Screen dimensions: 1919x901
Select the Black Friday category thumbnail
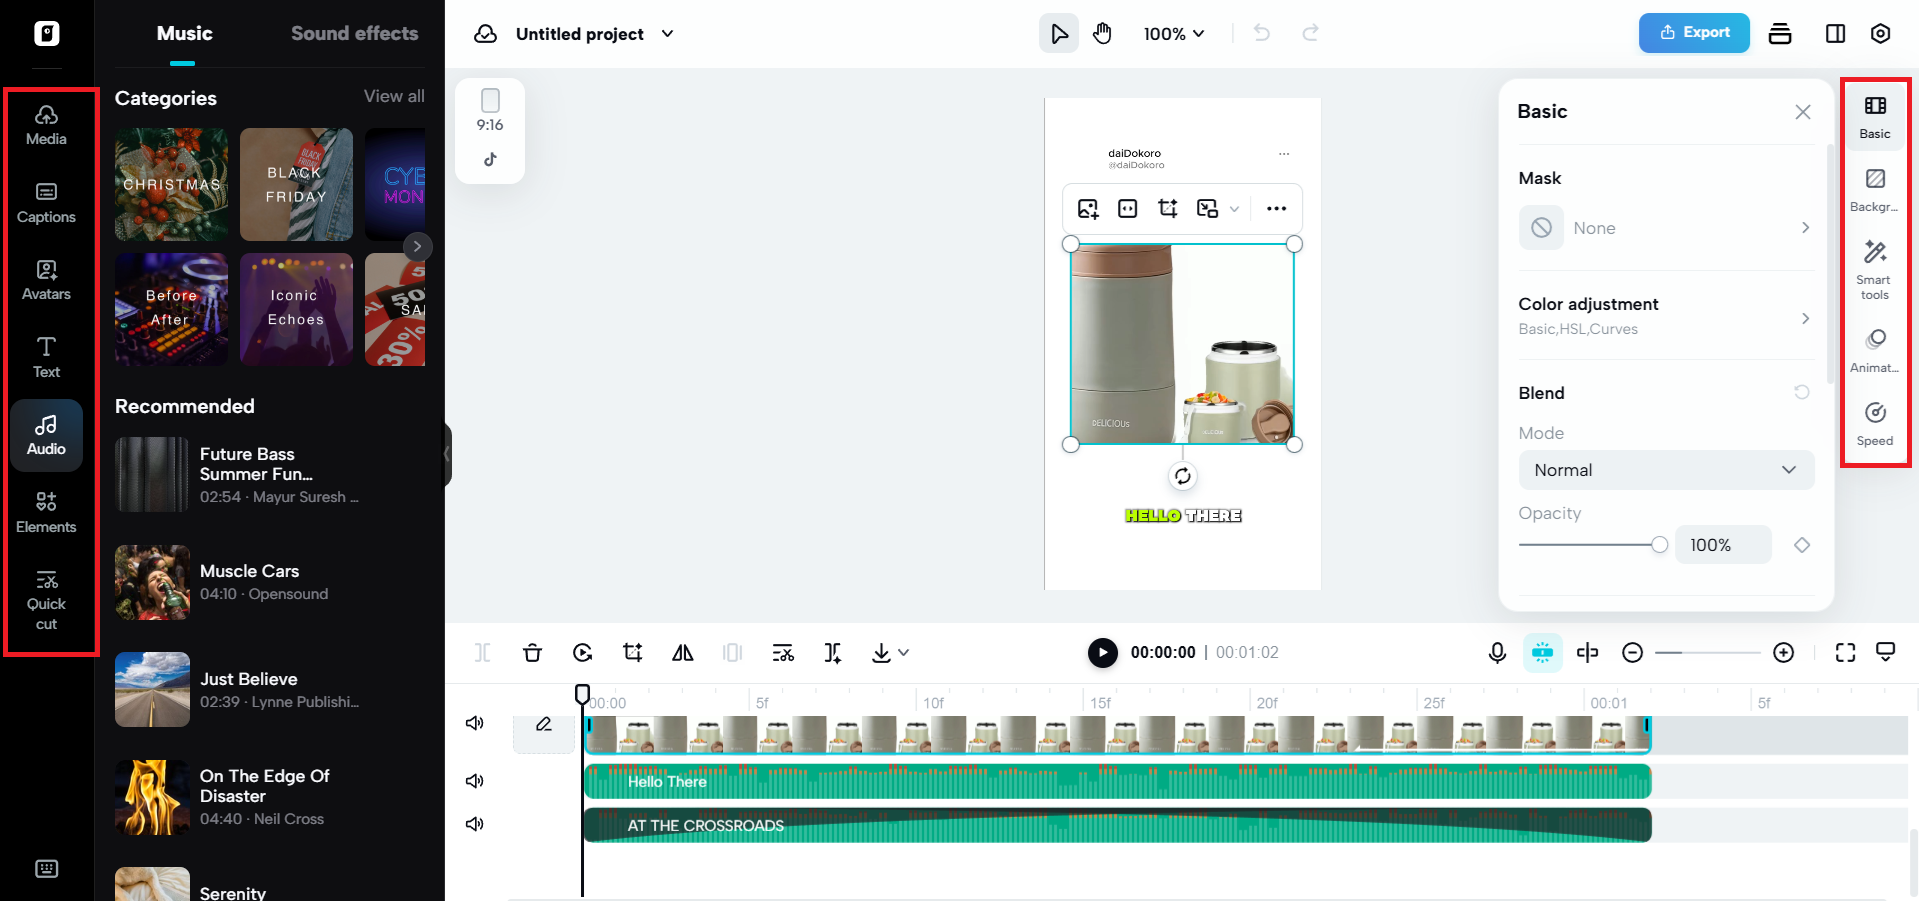pyautogui.click(x=296, y=184)
